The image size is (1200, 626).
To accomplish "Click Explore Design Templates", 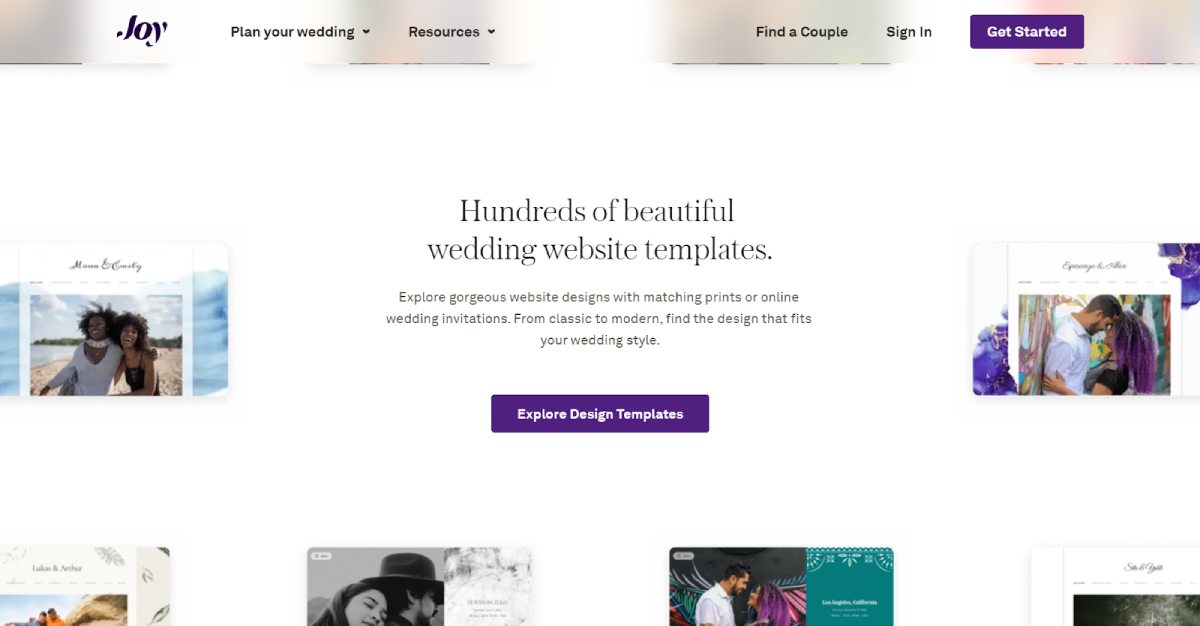I will tap(599, 413).
